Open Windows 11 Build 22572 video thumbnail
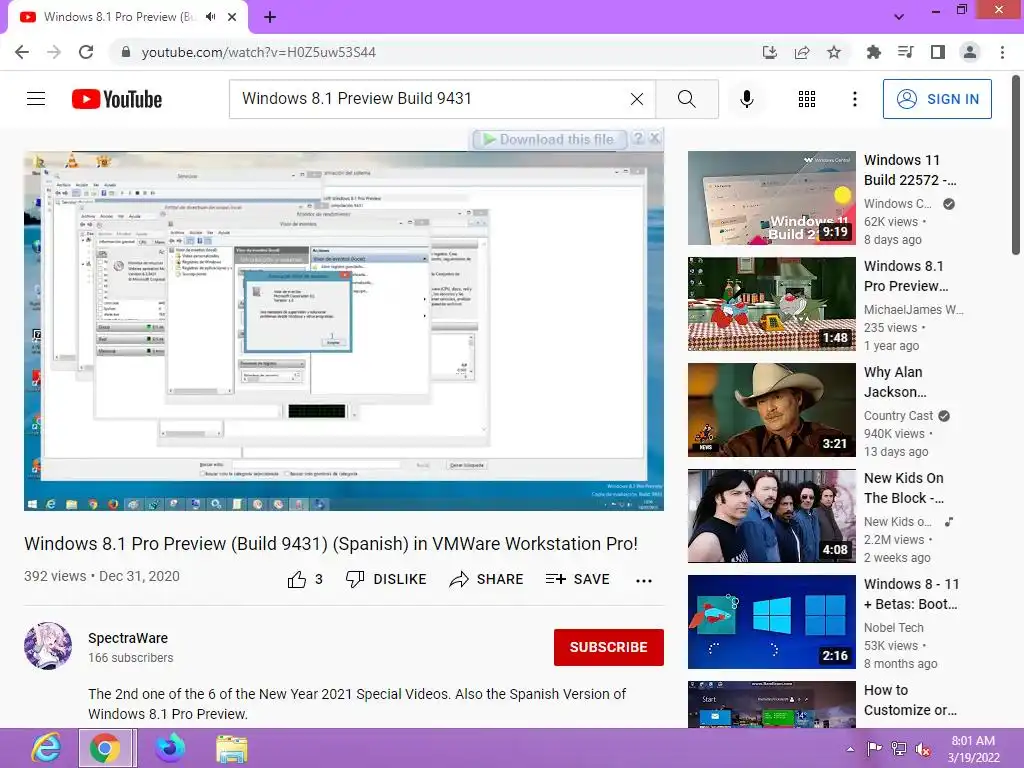This screenshot has height=768, width=1024. point(771,198)
